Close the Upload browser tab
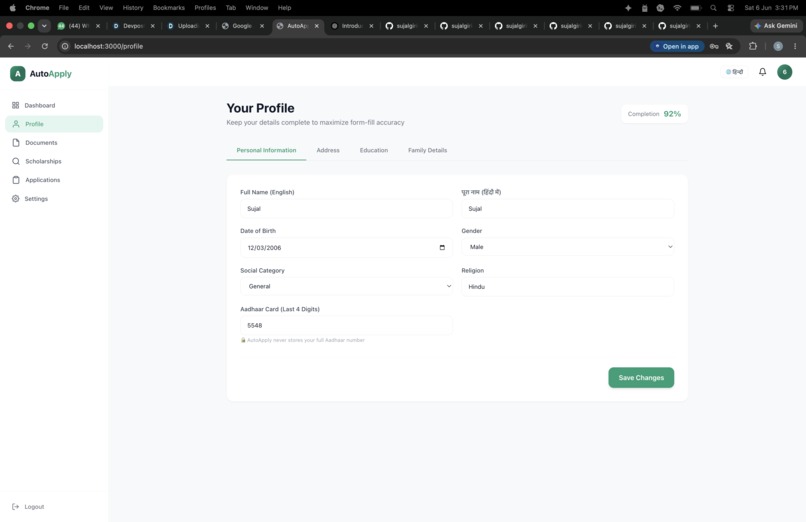Screen dimensions: 806x522 coord(207,26)
